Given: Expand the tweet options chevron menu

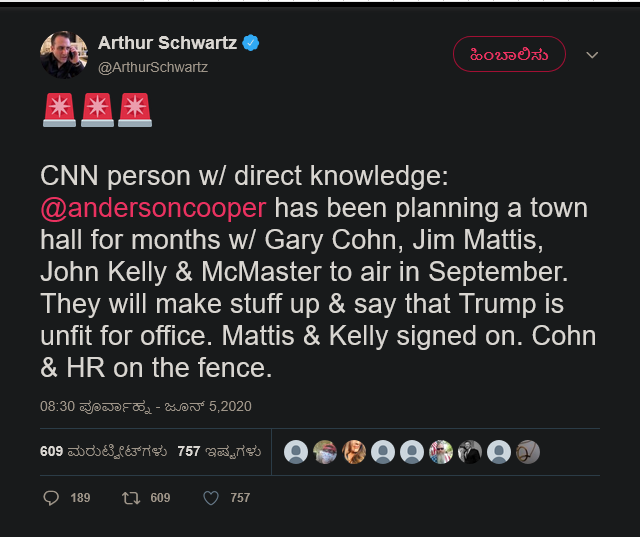Looking at the screenshot, I should coord(592,54).
